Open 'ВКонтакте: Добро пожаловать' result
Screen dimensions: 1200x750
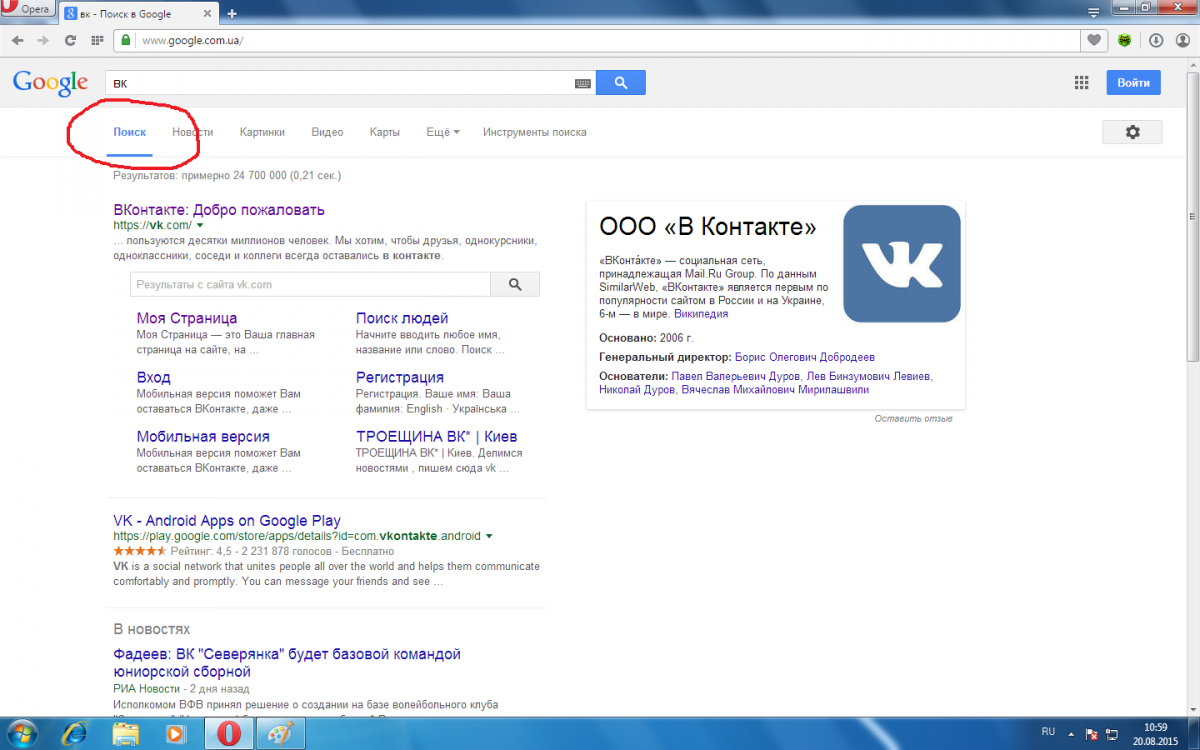tap(219, 210)
